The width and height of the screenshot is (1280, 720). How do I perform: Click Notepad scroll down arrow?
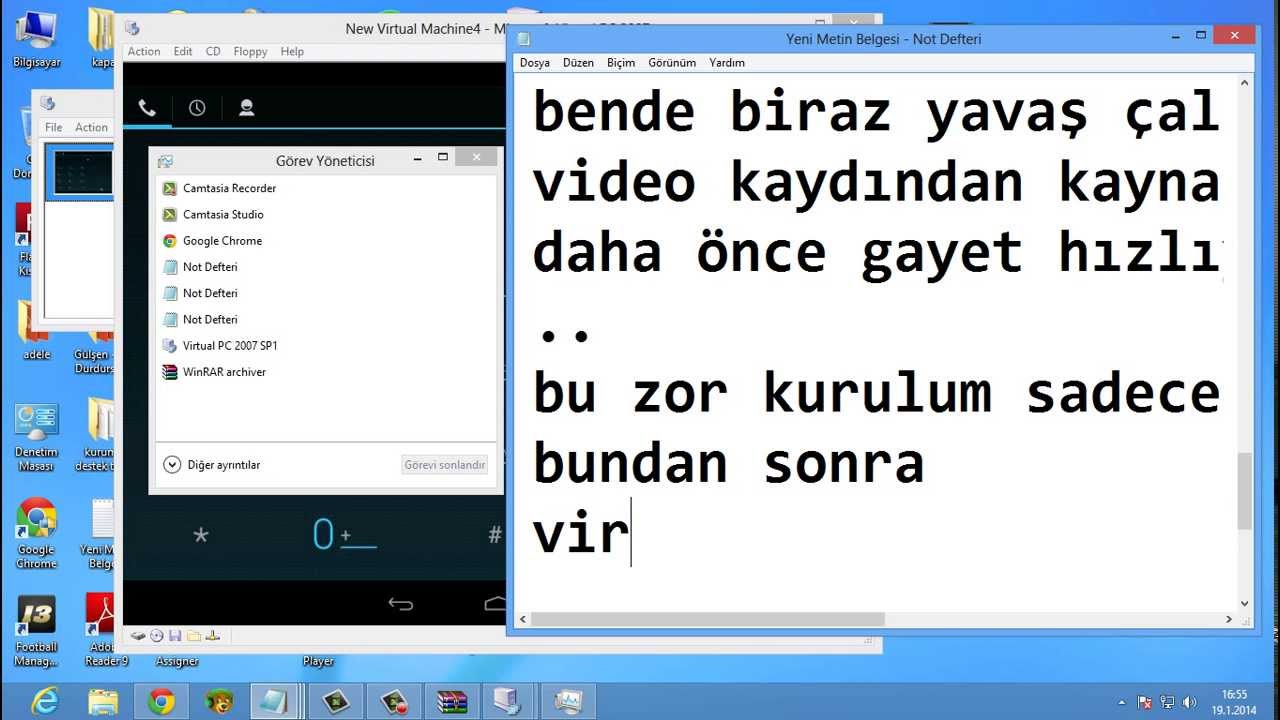1245,604
